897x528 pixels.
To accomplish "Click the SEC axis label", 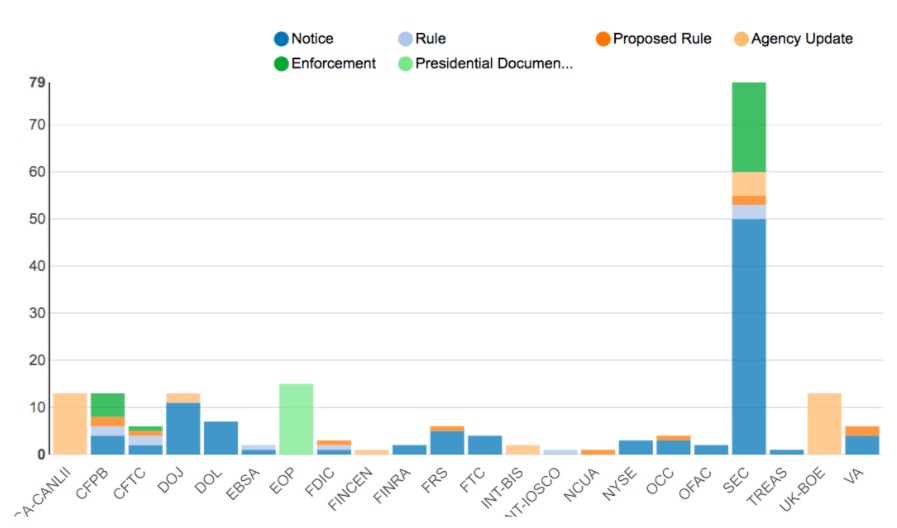I will pyautogui.click(x=736, y=481).
